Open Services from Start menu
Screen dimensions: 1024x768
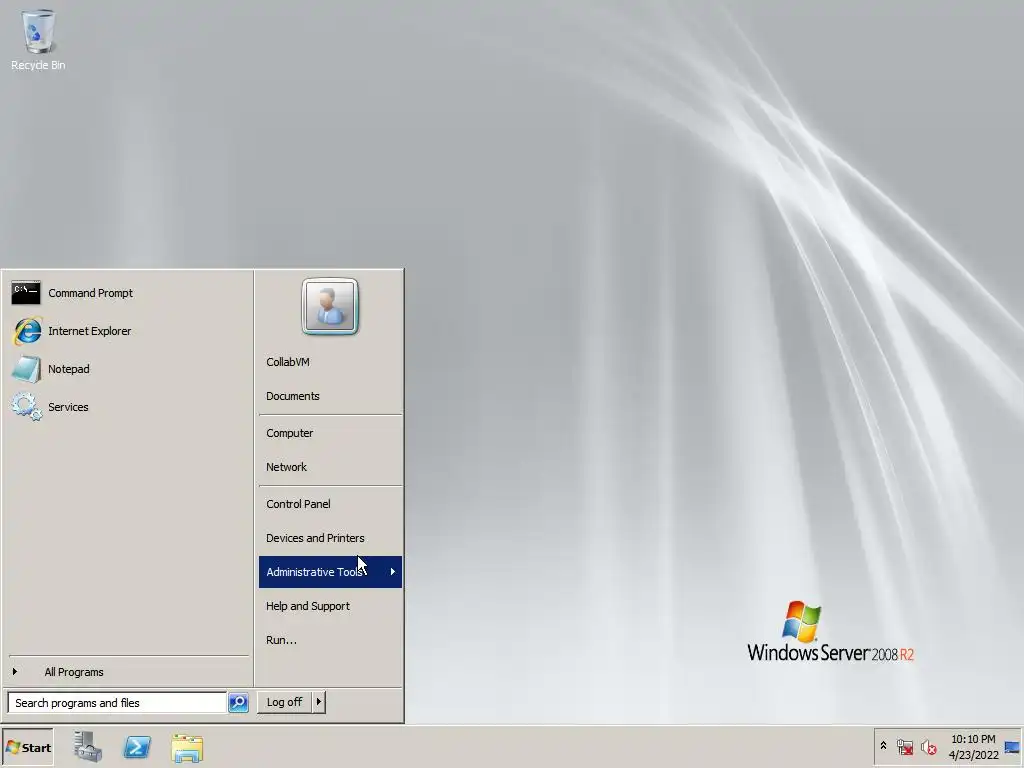pyautogui.click(x=128, y=407)
